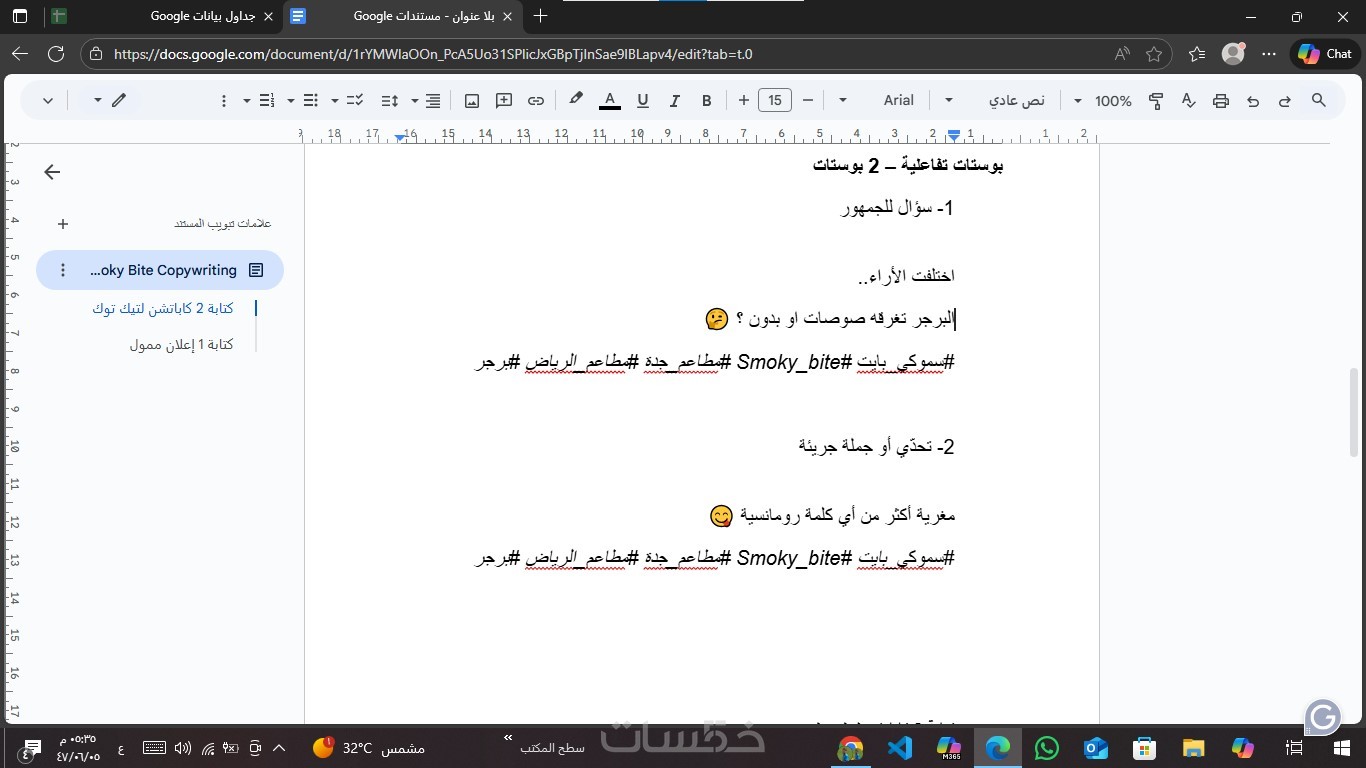This screenshot has width=1366, height=768.
Task: Open the Copilot Chat button
Action: [1325, 54]
